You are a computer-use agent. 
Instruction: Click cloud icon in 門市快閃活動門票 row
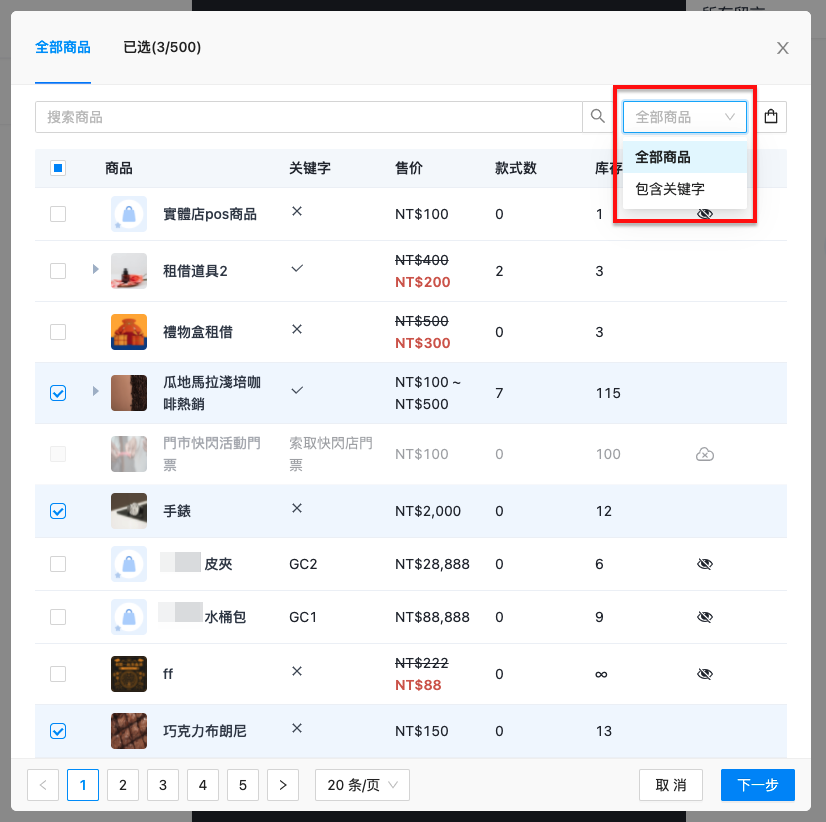pyautogui.click(x=704, y=454)
